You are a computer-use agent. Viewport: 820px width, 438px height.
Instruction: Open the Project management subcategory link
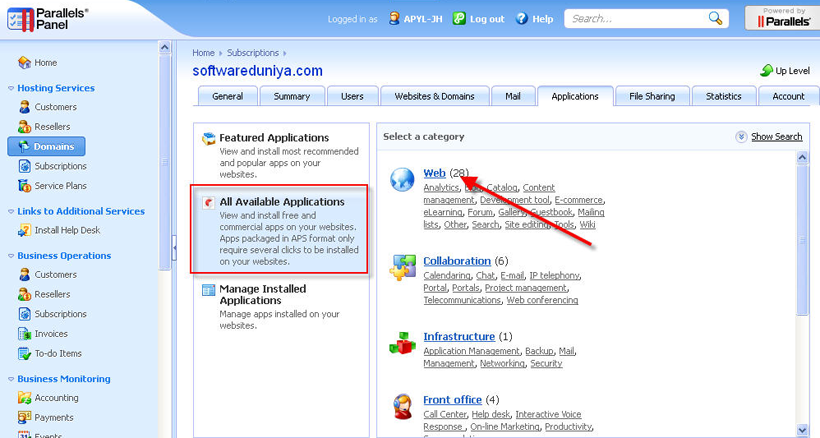(x=526, y=288)
